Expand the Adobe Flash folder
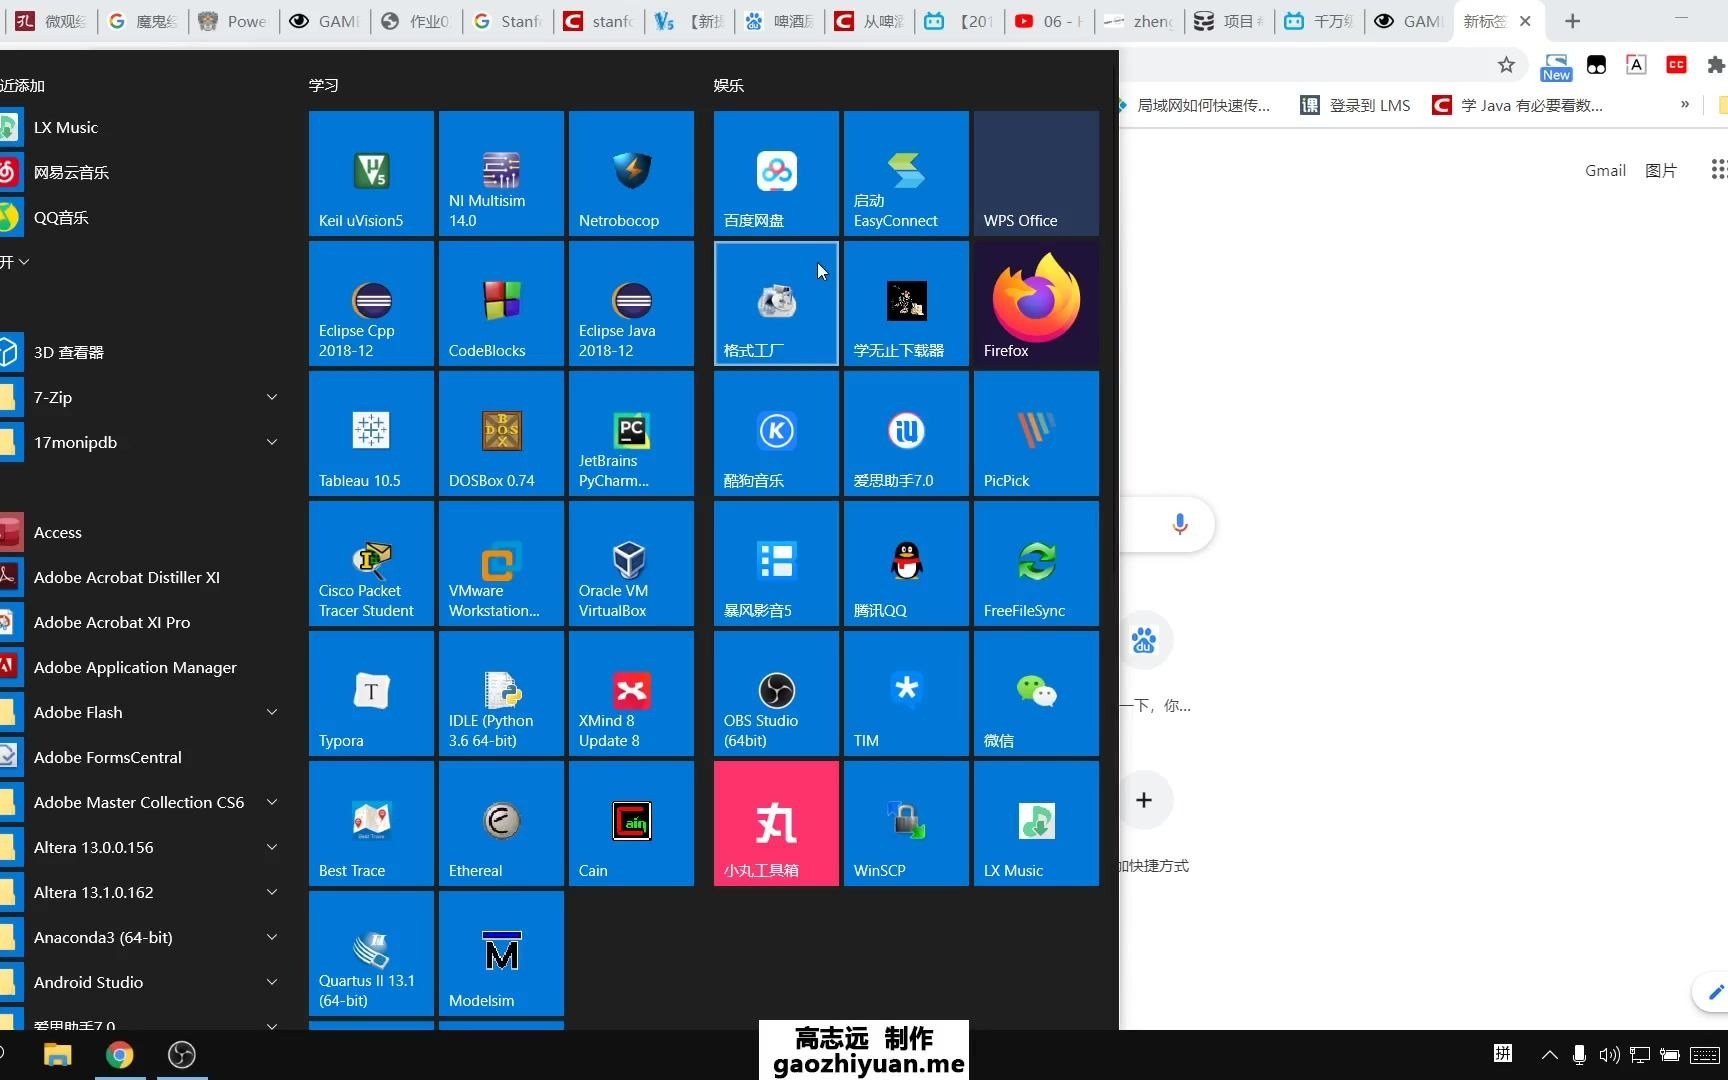The image size is (1728, 1080). coord(145,712)
